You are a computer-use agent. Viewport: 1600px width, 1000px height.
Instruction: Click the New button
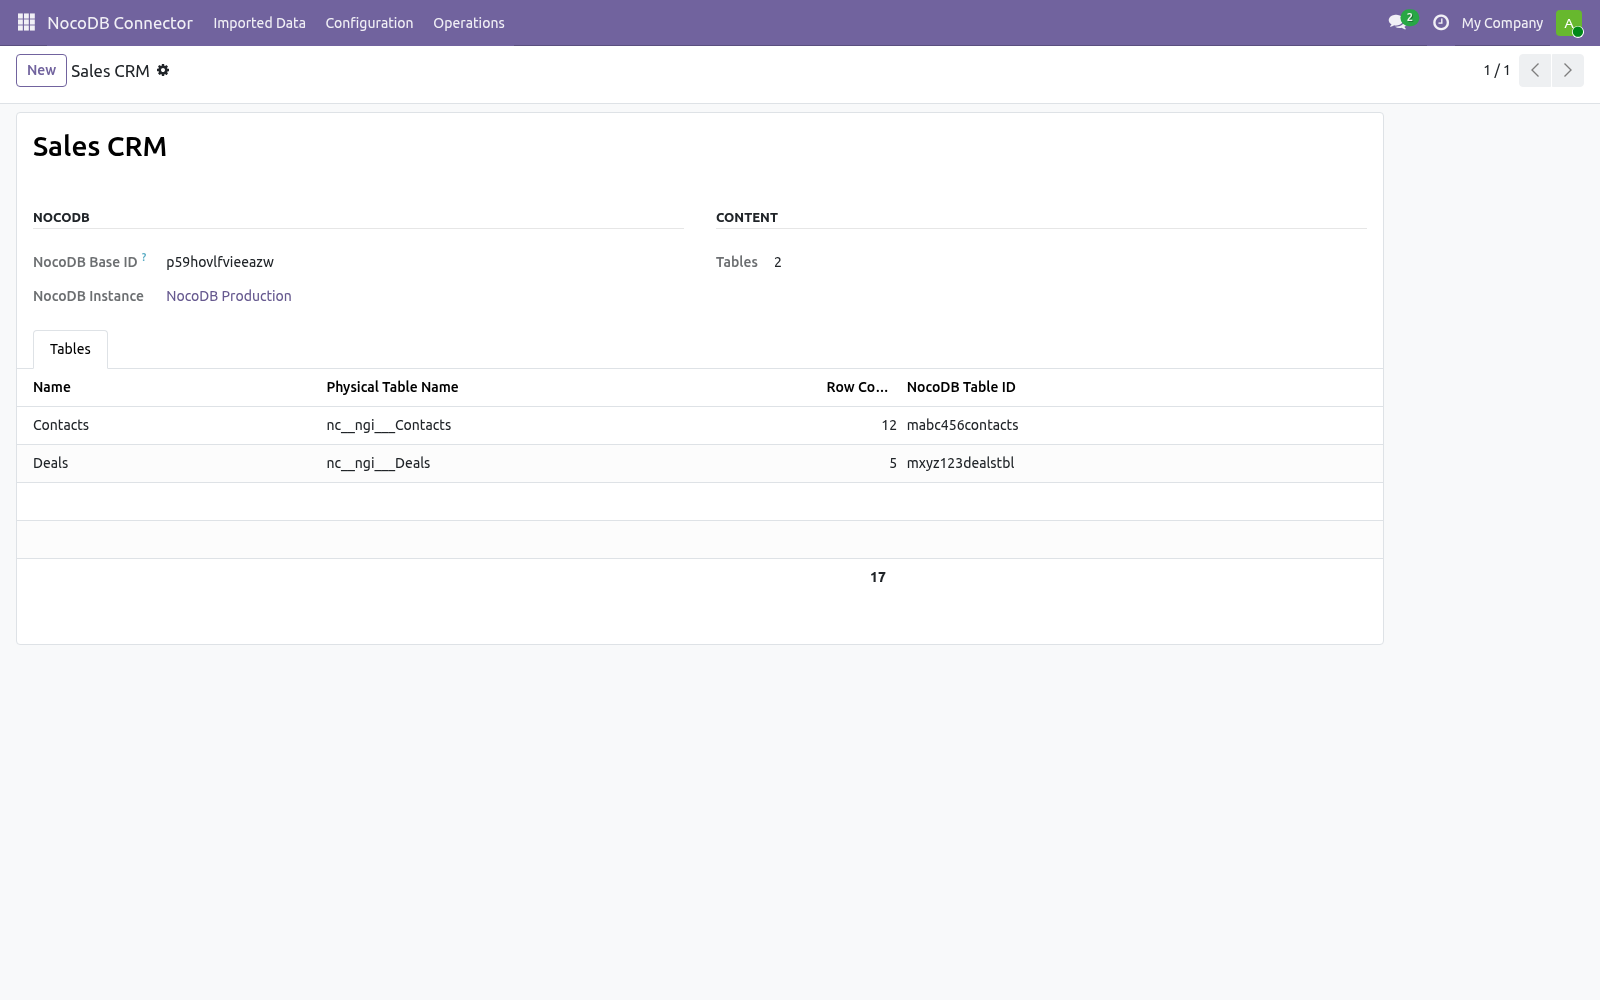coord(41,70)
